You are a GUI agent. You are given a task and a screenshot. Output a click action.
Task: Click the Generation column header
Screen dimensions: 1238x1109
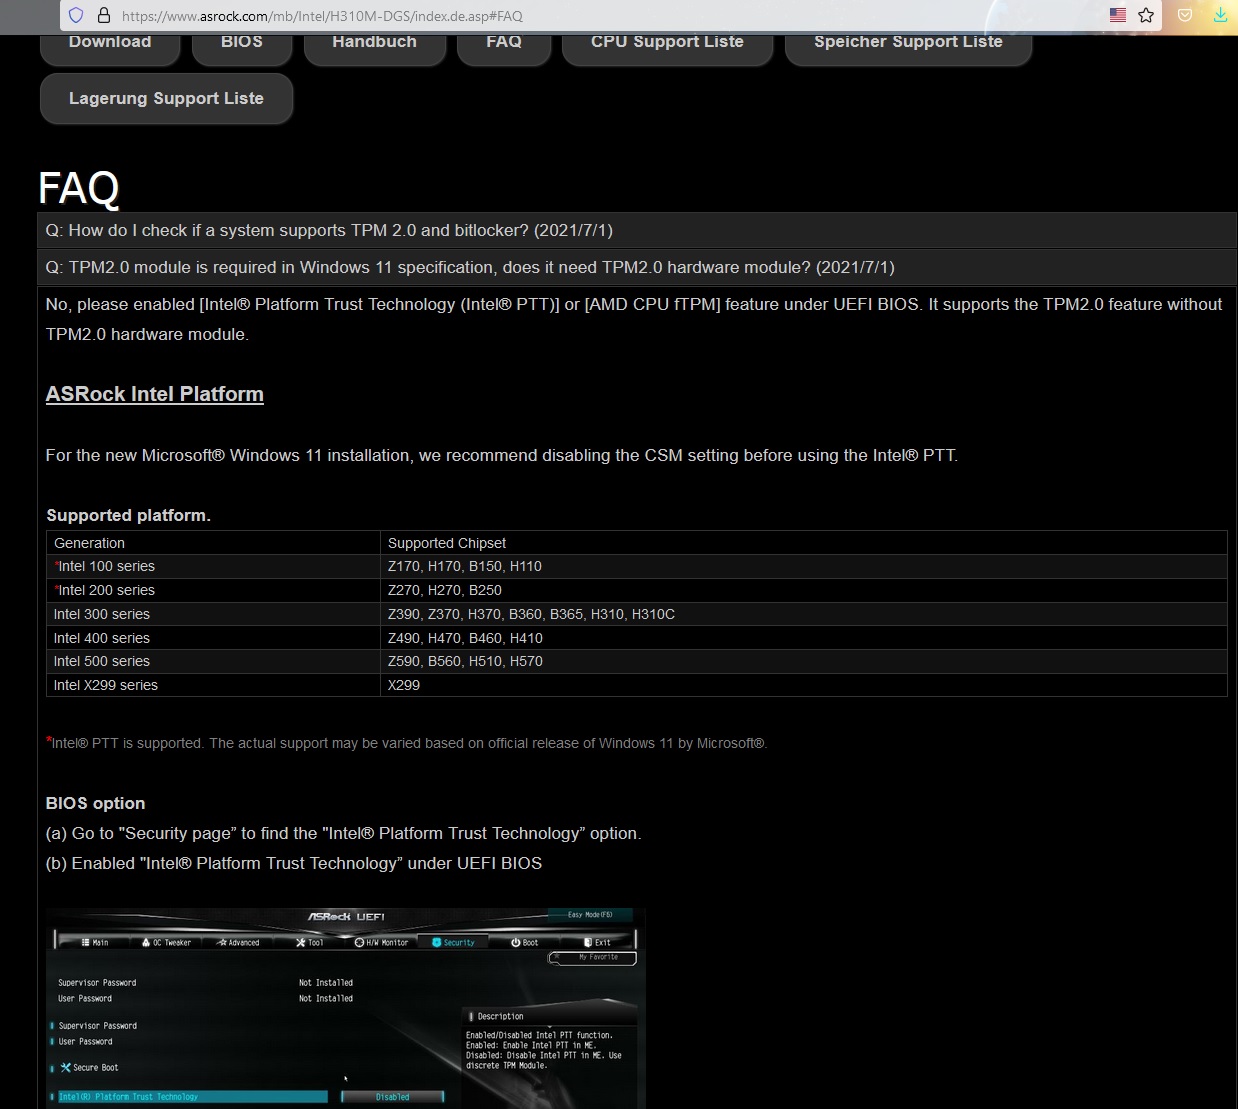(x=213, y=543)
